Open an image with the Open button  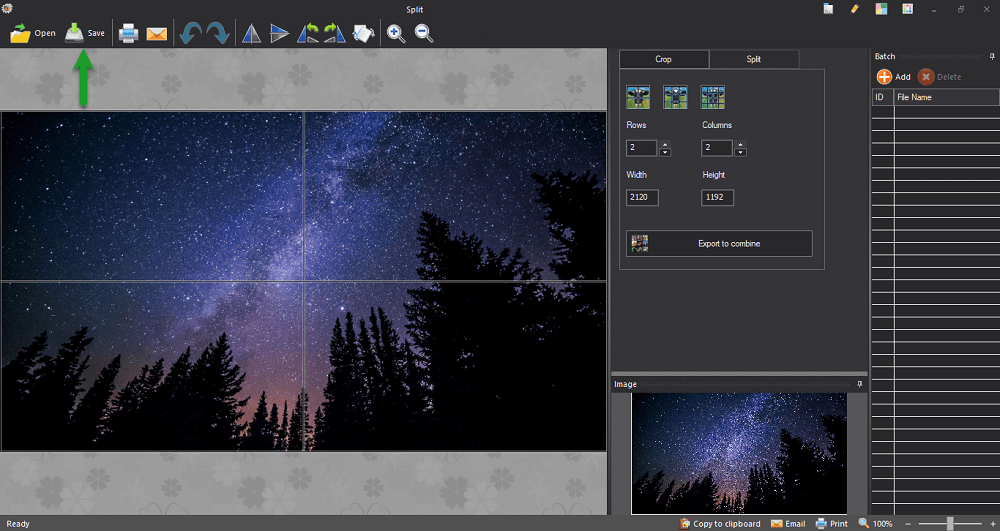33,33
